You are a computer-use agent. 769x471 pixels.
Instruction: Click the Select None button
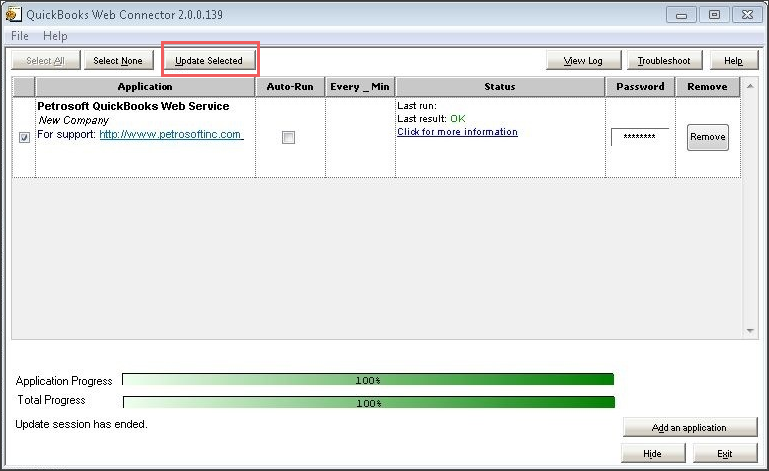[118, 60]
